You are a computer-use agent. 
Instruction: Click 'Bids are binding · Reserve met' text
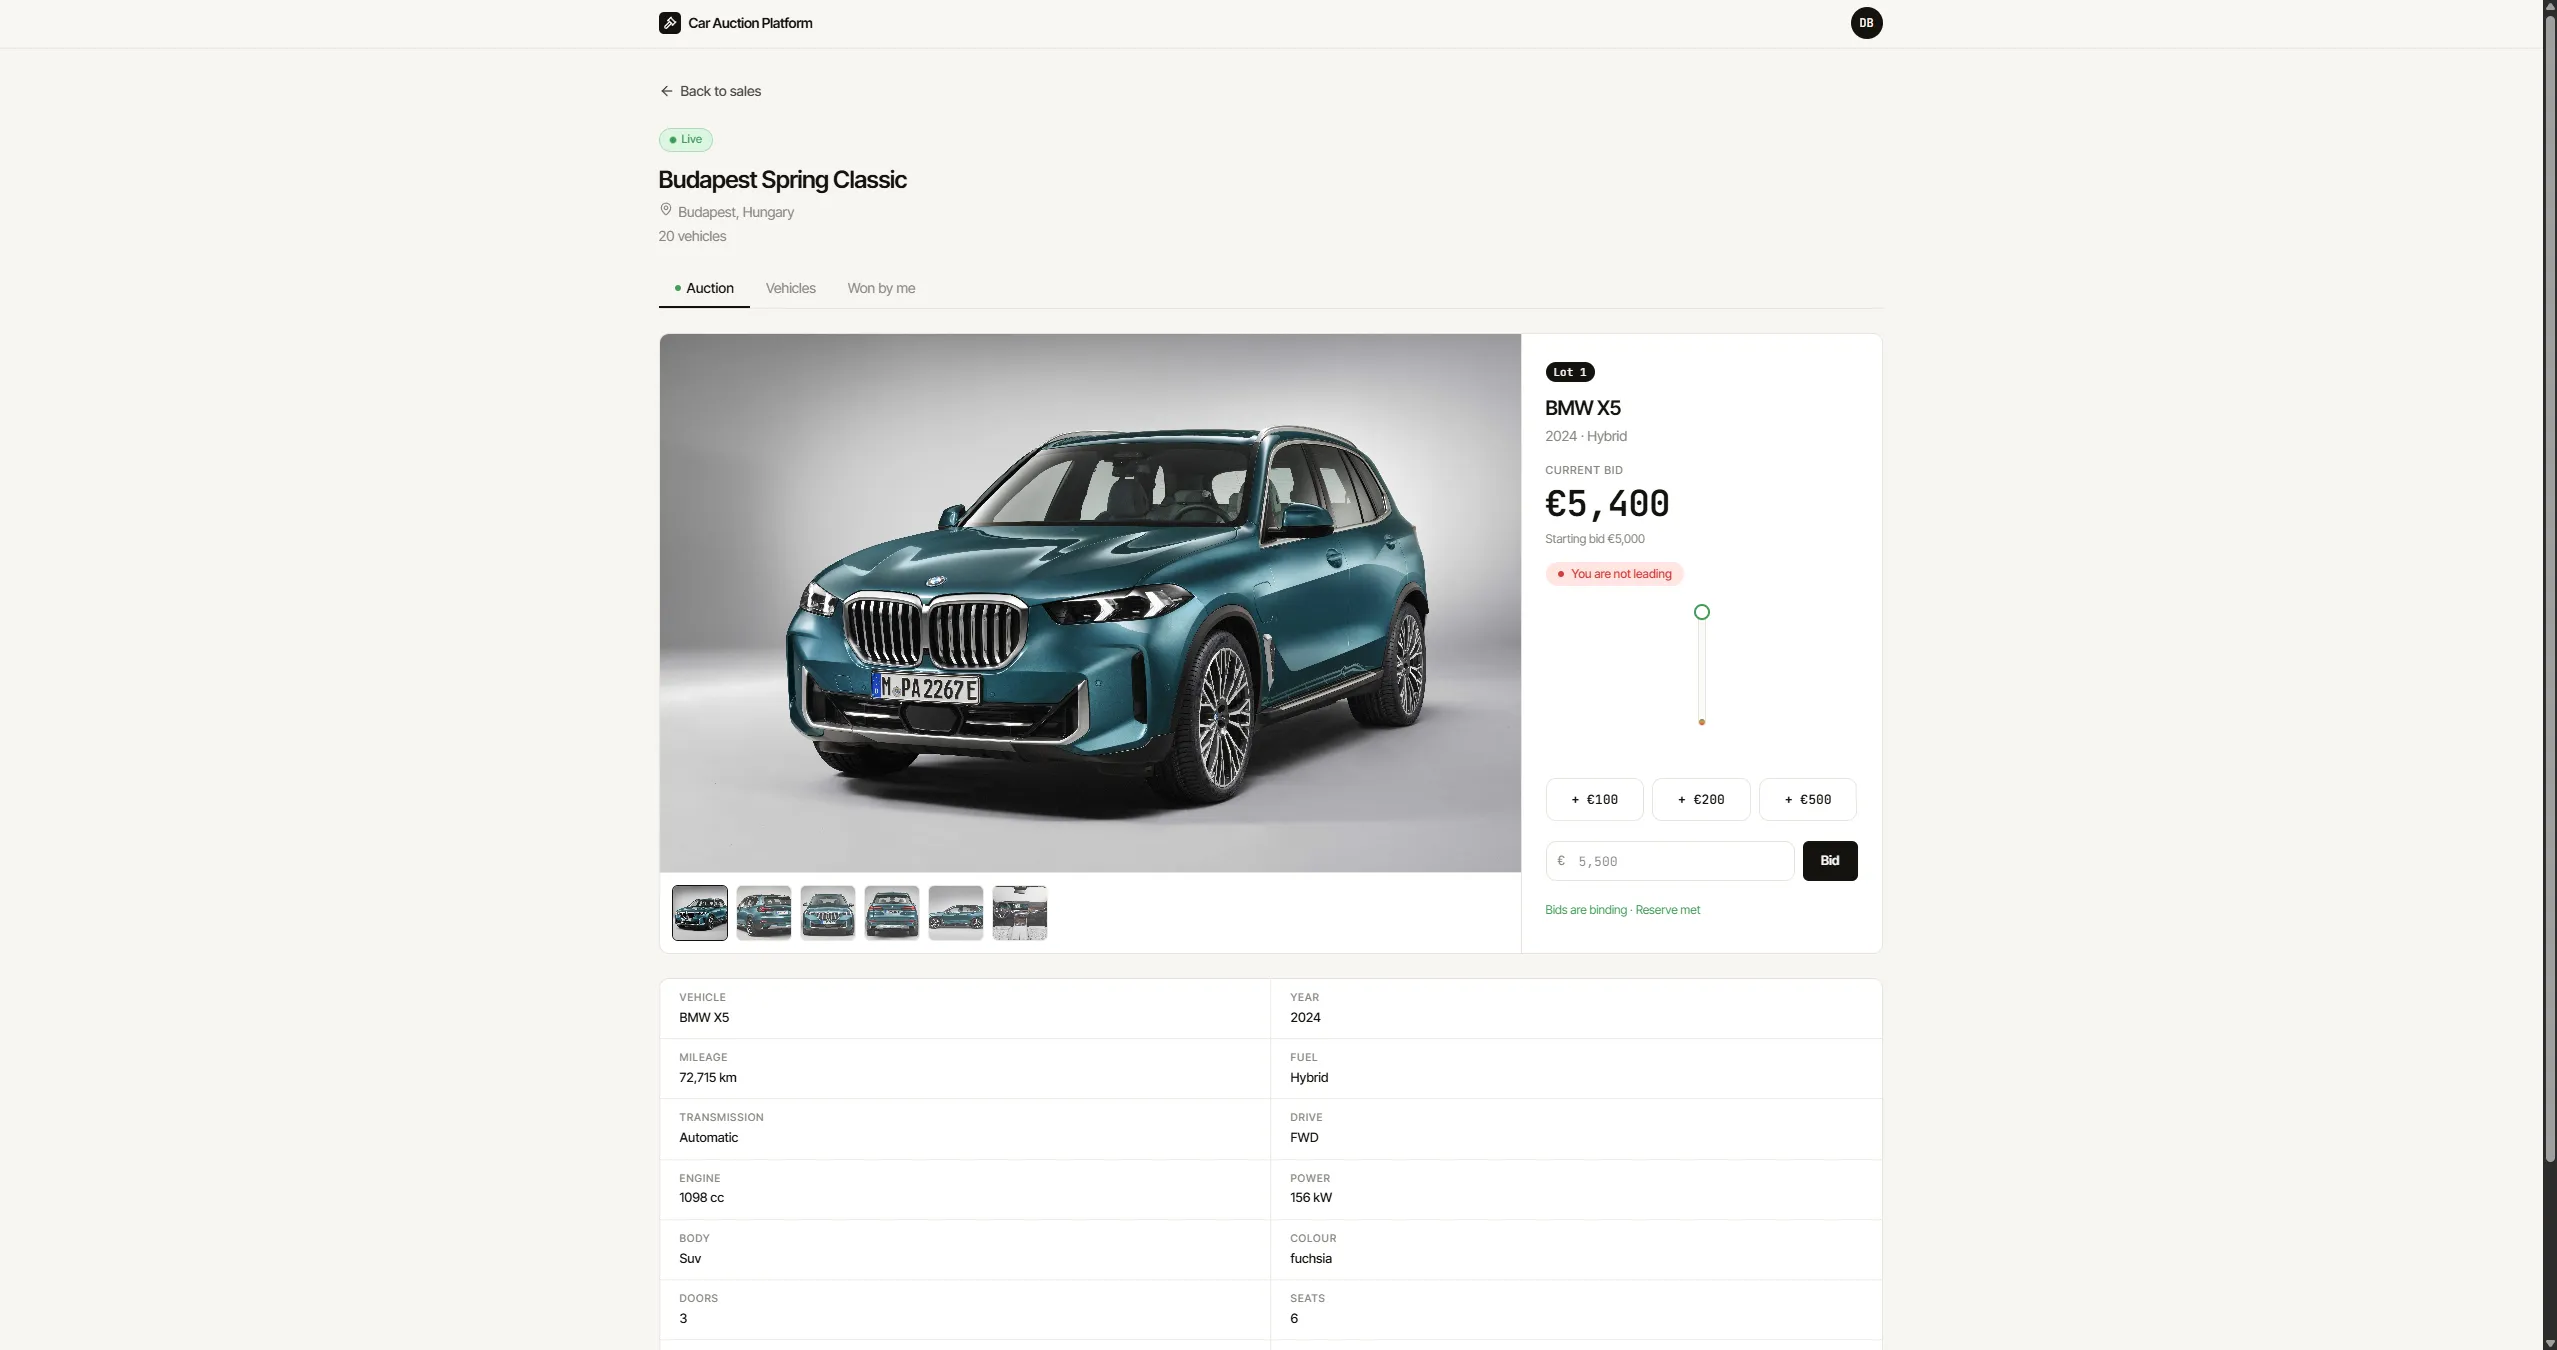point(1622,910)
